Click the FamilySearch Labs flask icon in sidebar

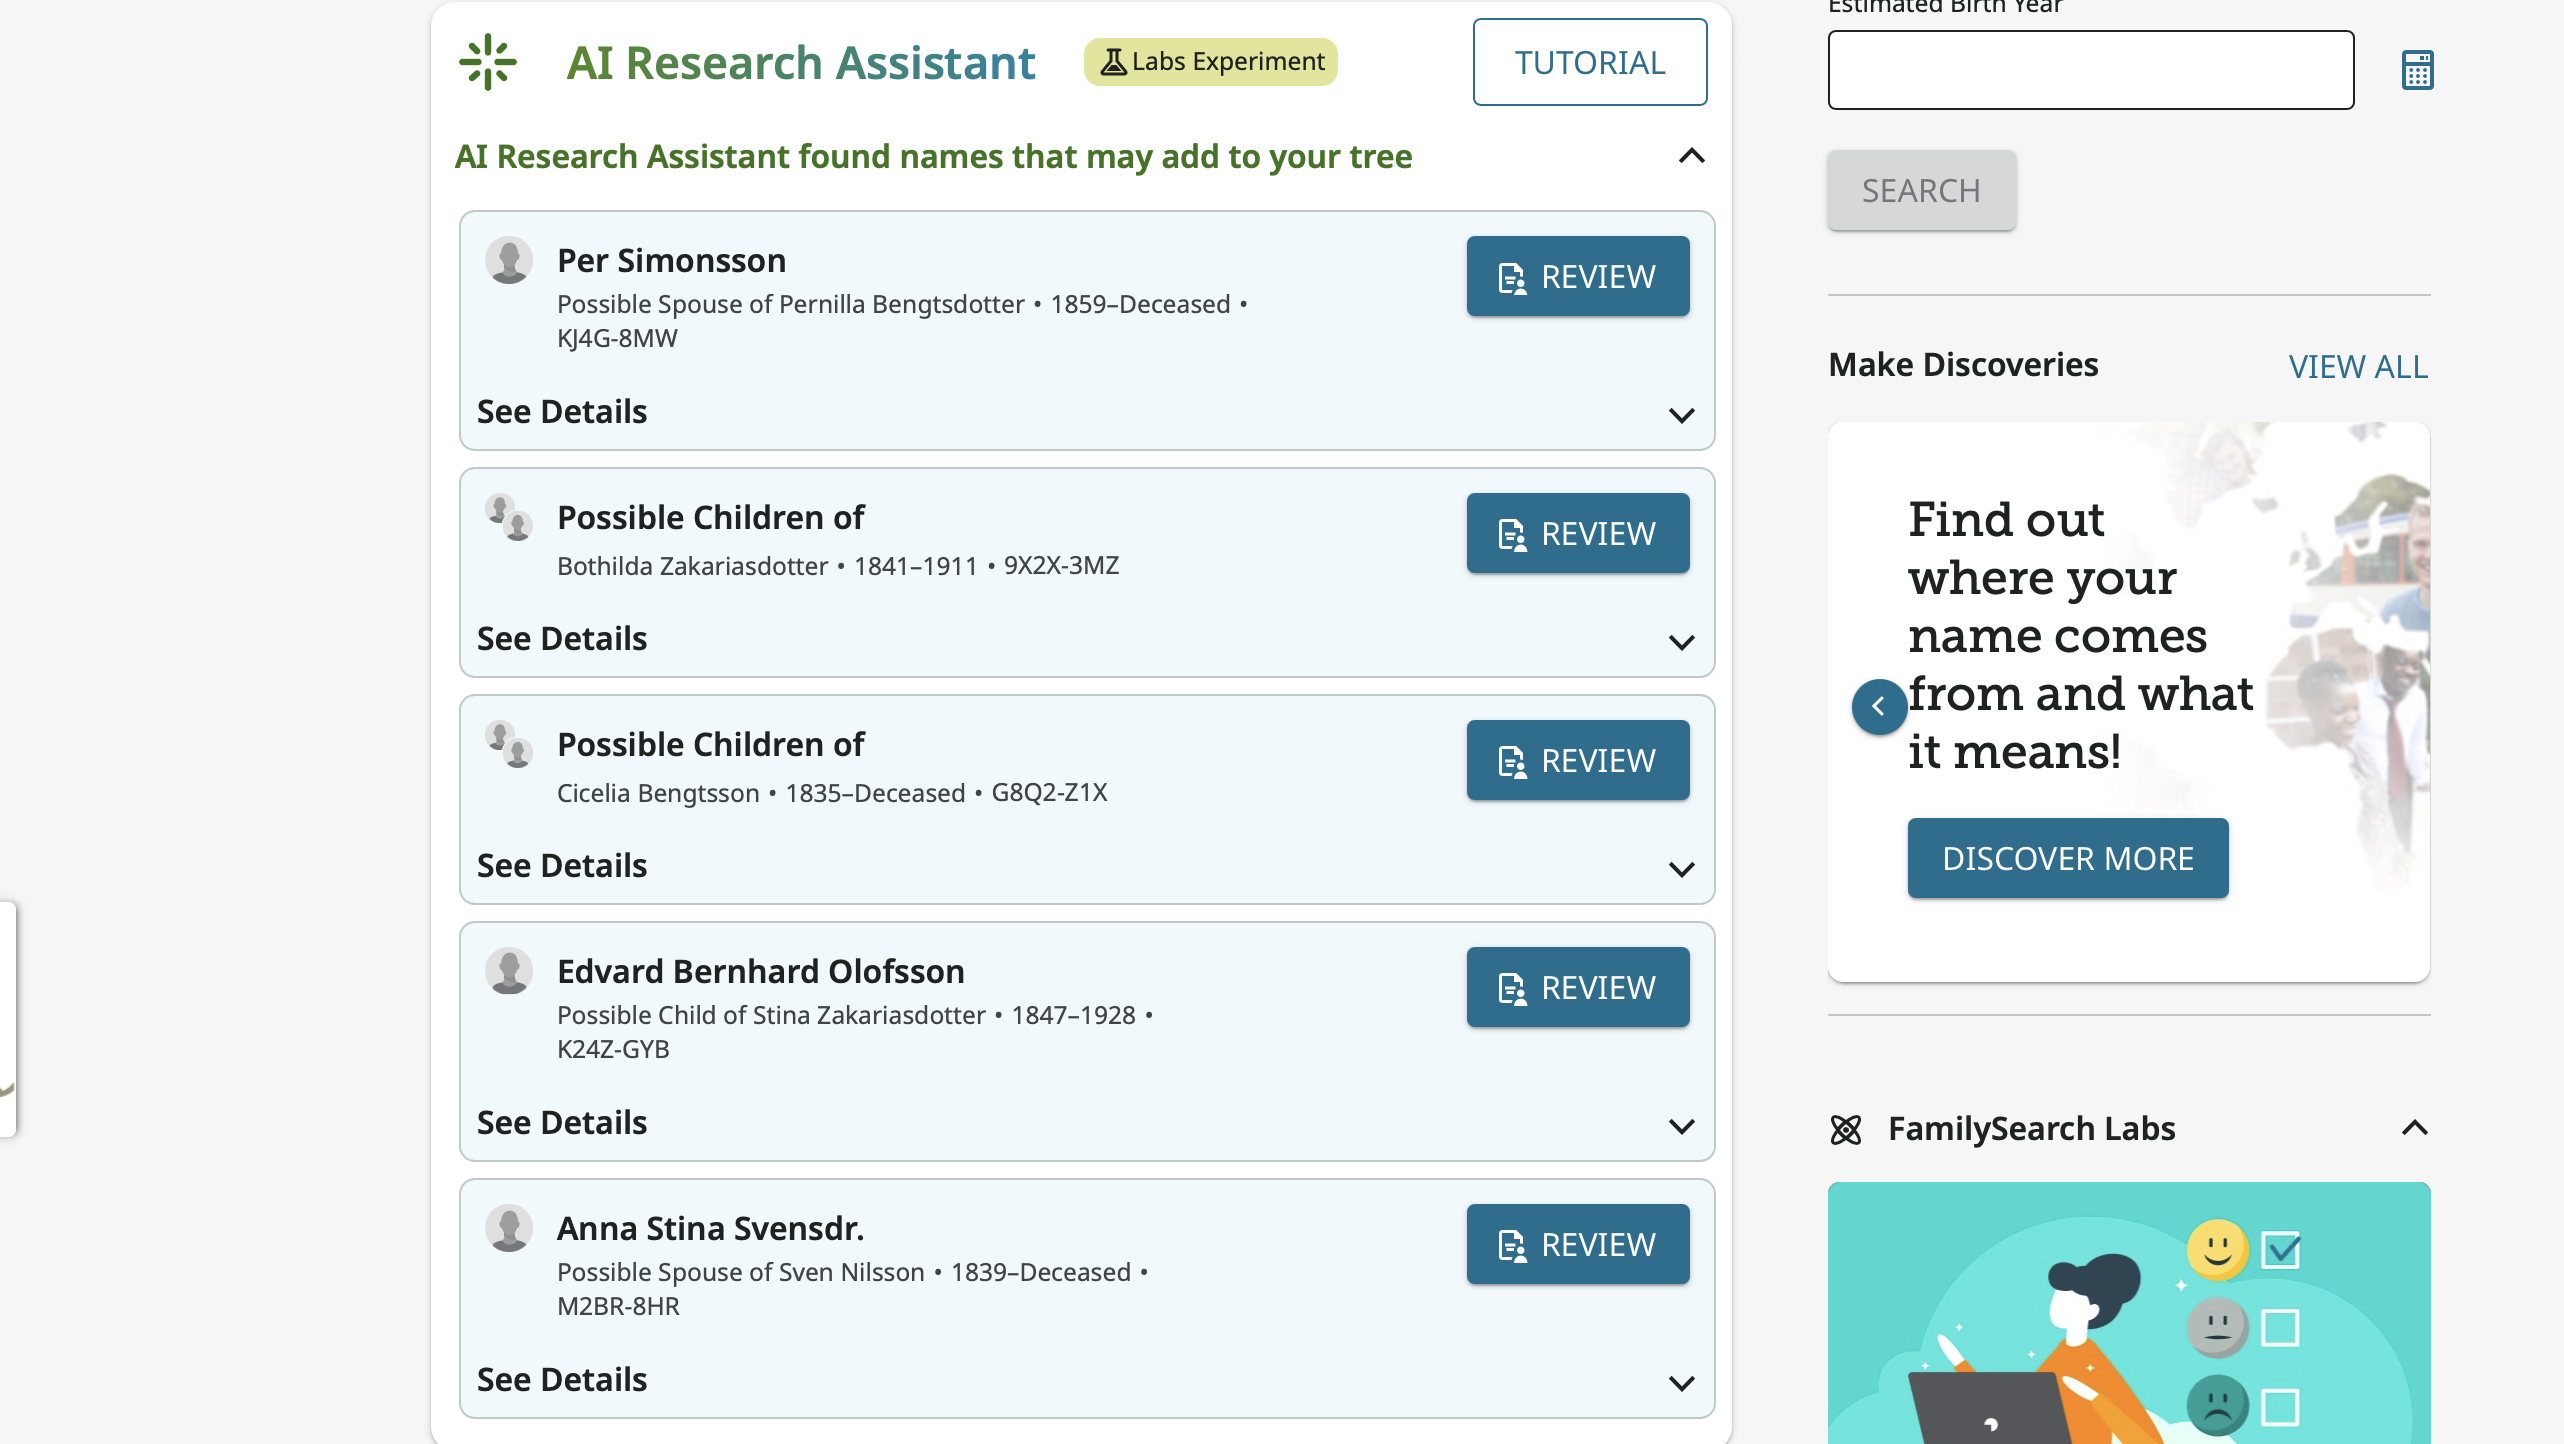tap(1846, 1129)
